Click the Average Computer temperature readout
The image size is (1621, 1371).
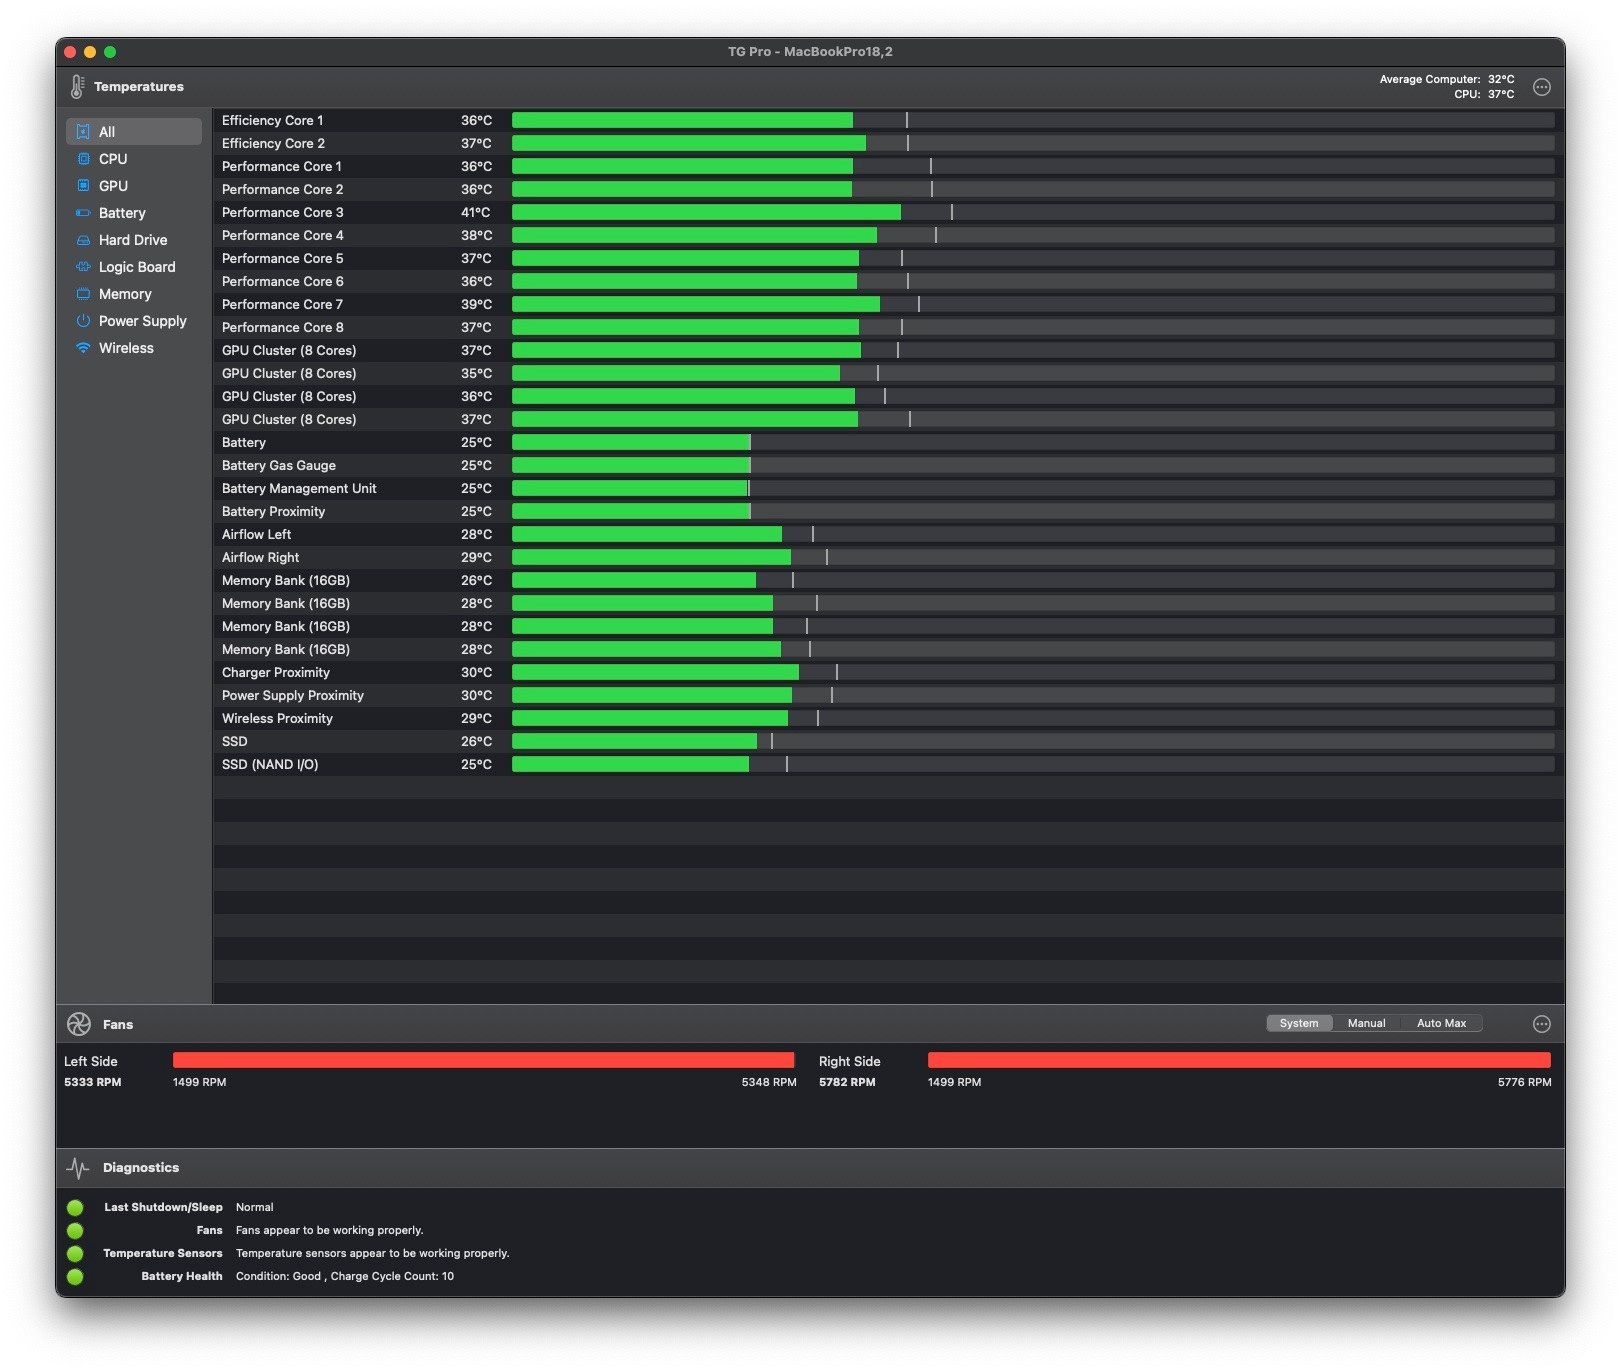tap(1447, 79)
